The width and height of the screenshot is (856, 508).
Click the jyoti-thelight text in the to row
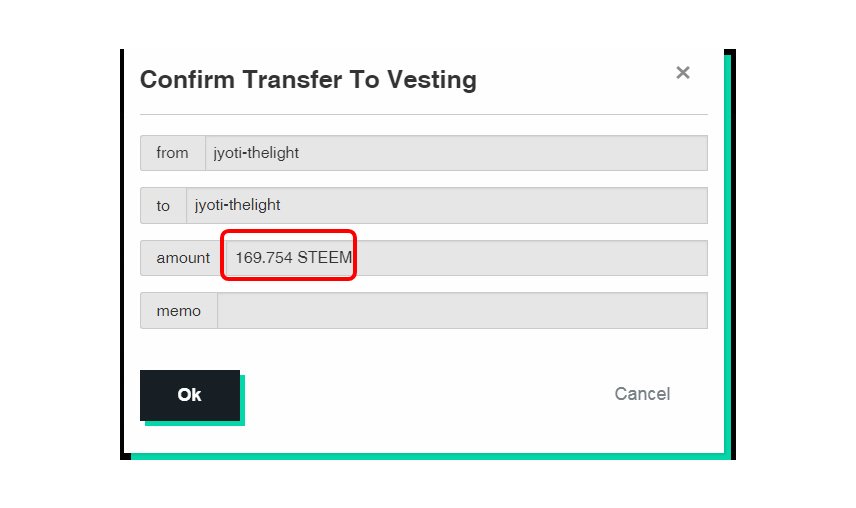pos(238,205)
